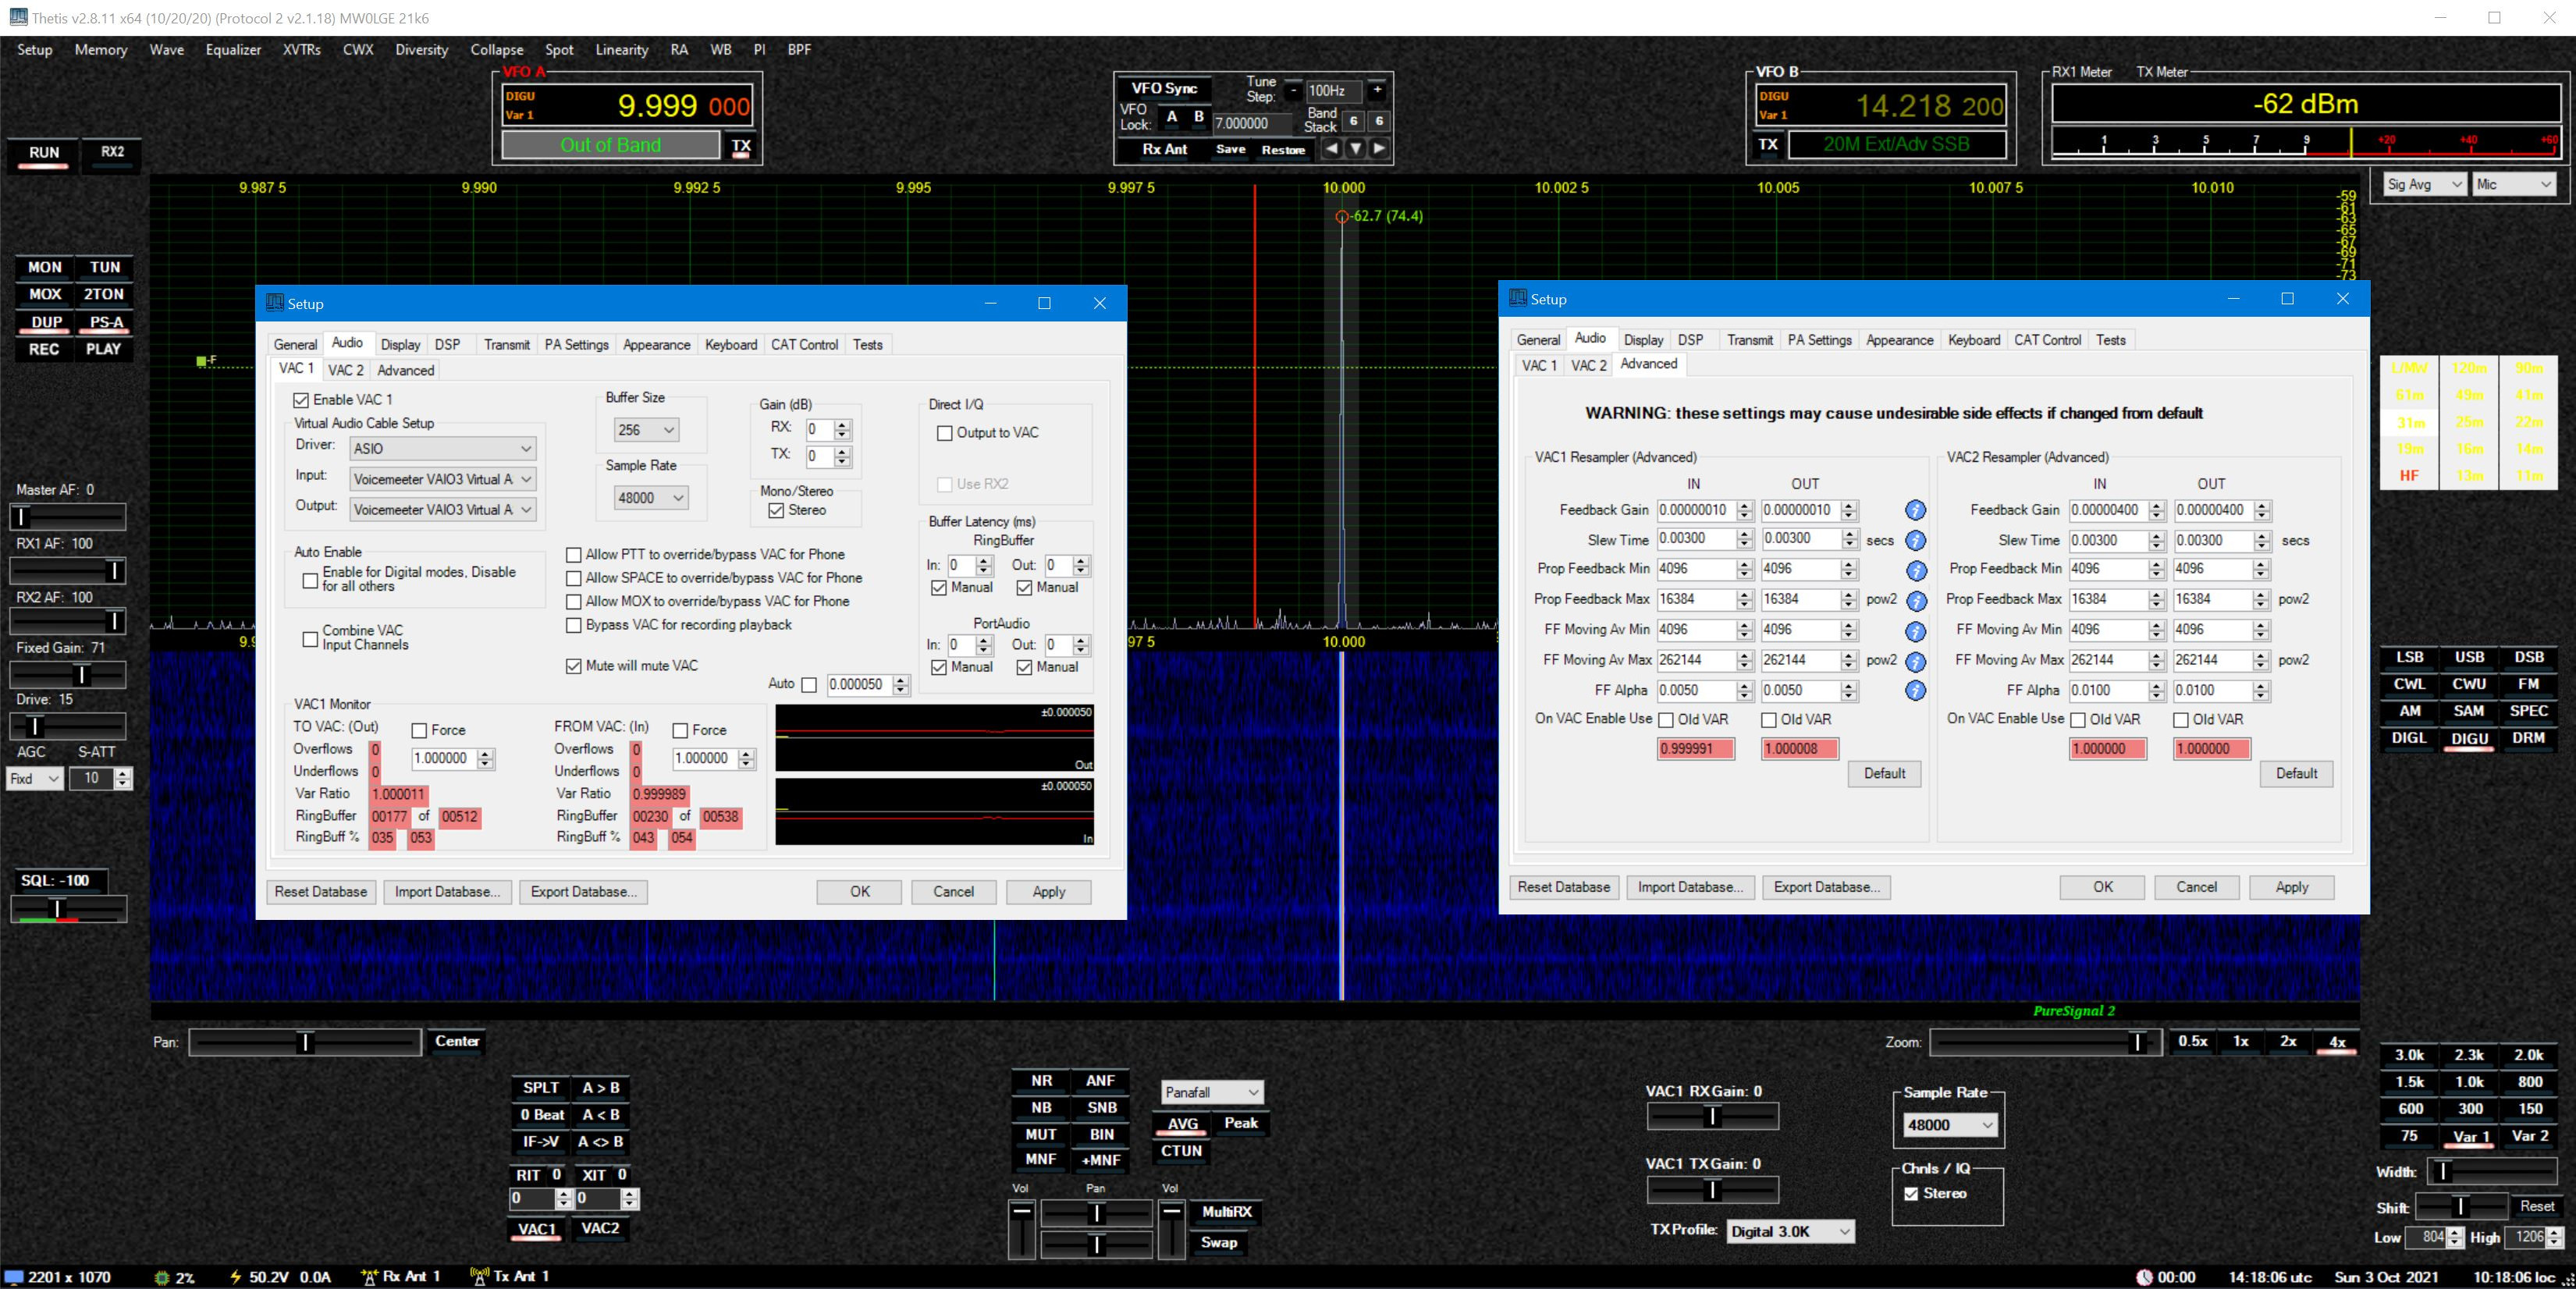
Task: Toggle the Mute will mute VAC checkbox
Action: coord(574,666)
